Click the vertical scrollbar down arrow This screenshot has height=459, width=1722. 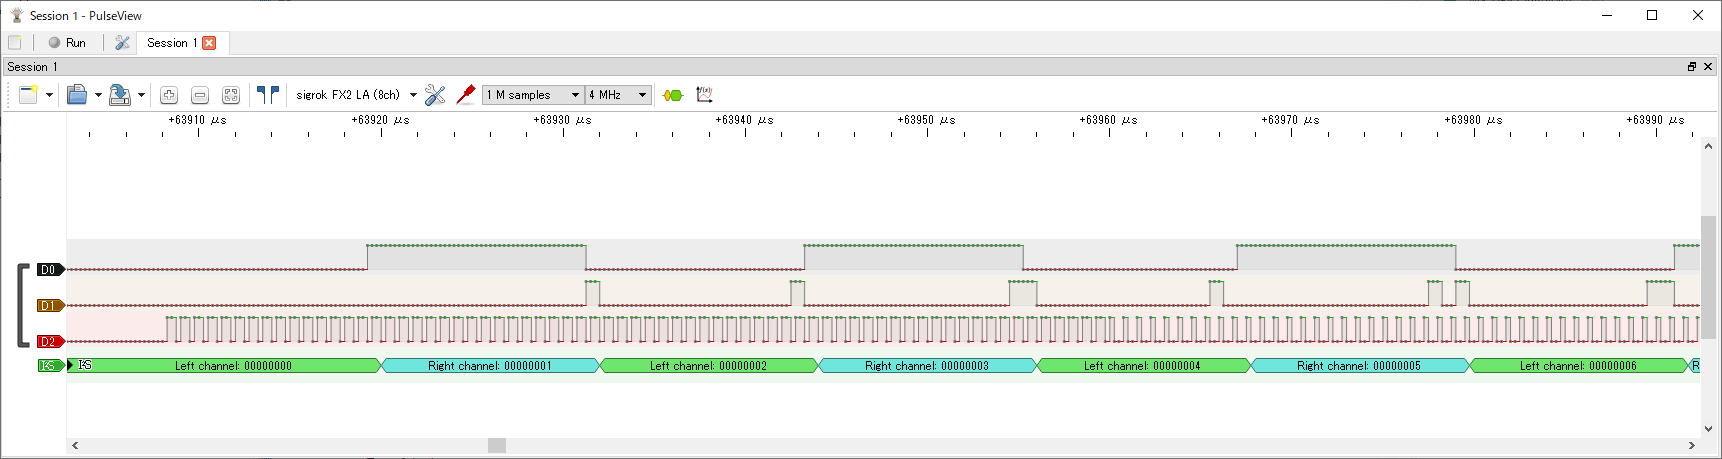coord(1708,429)
